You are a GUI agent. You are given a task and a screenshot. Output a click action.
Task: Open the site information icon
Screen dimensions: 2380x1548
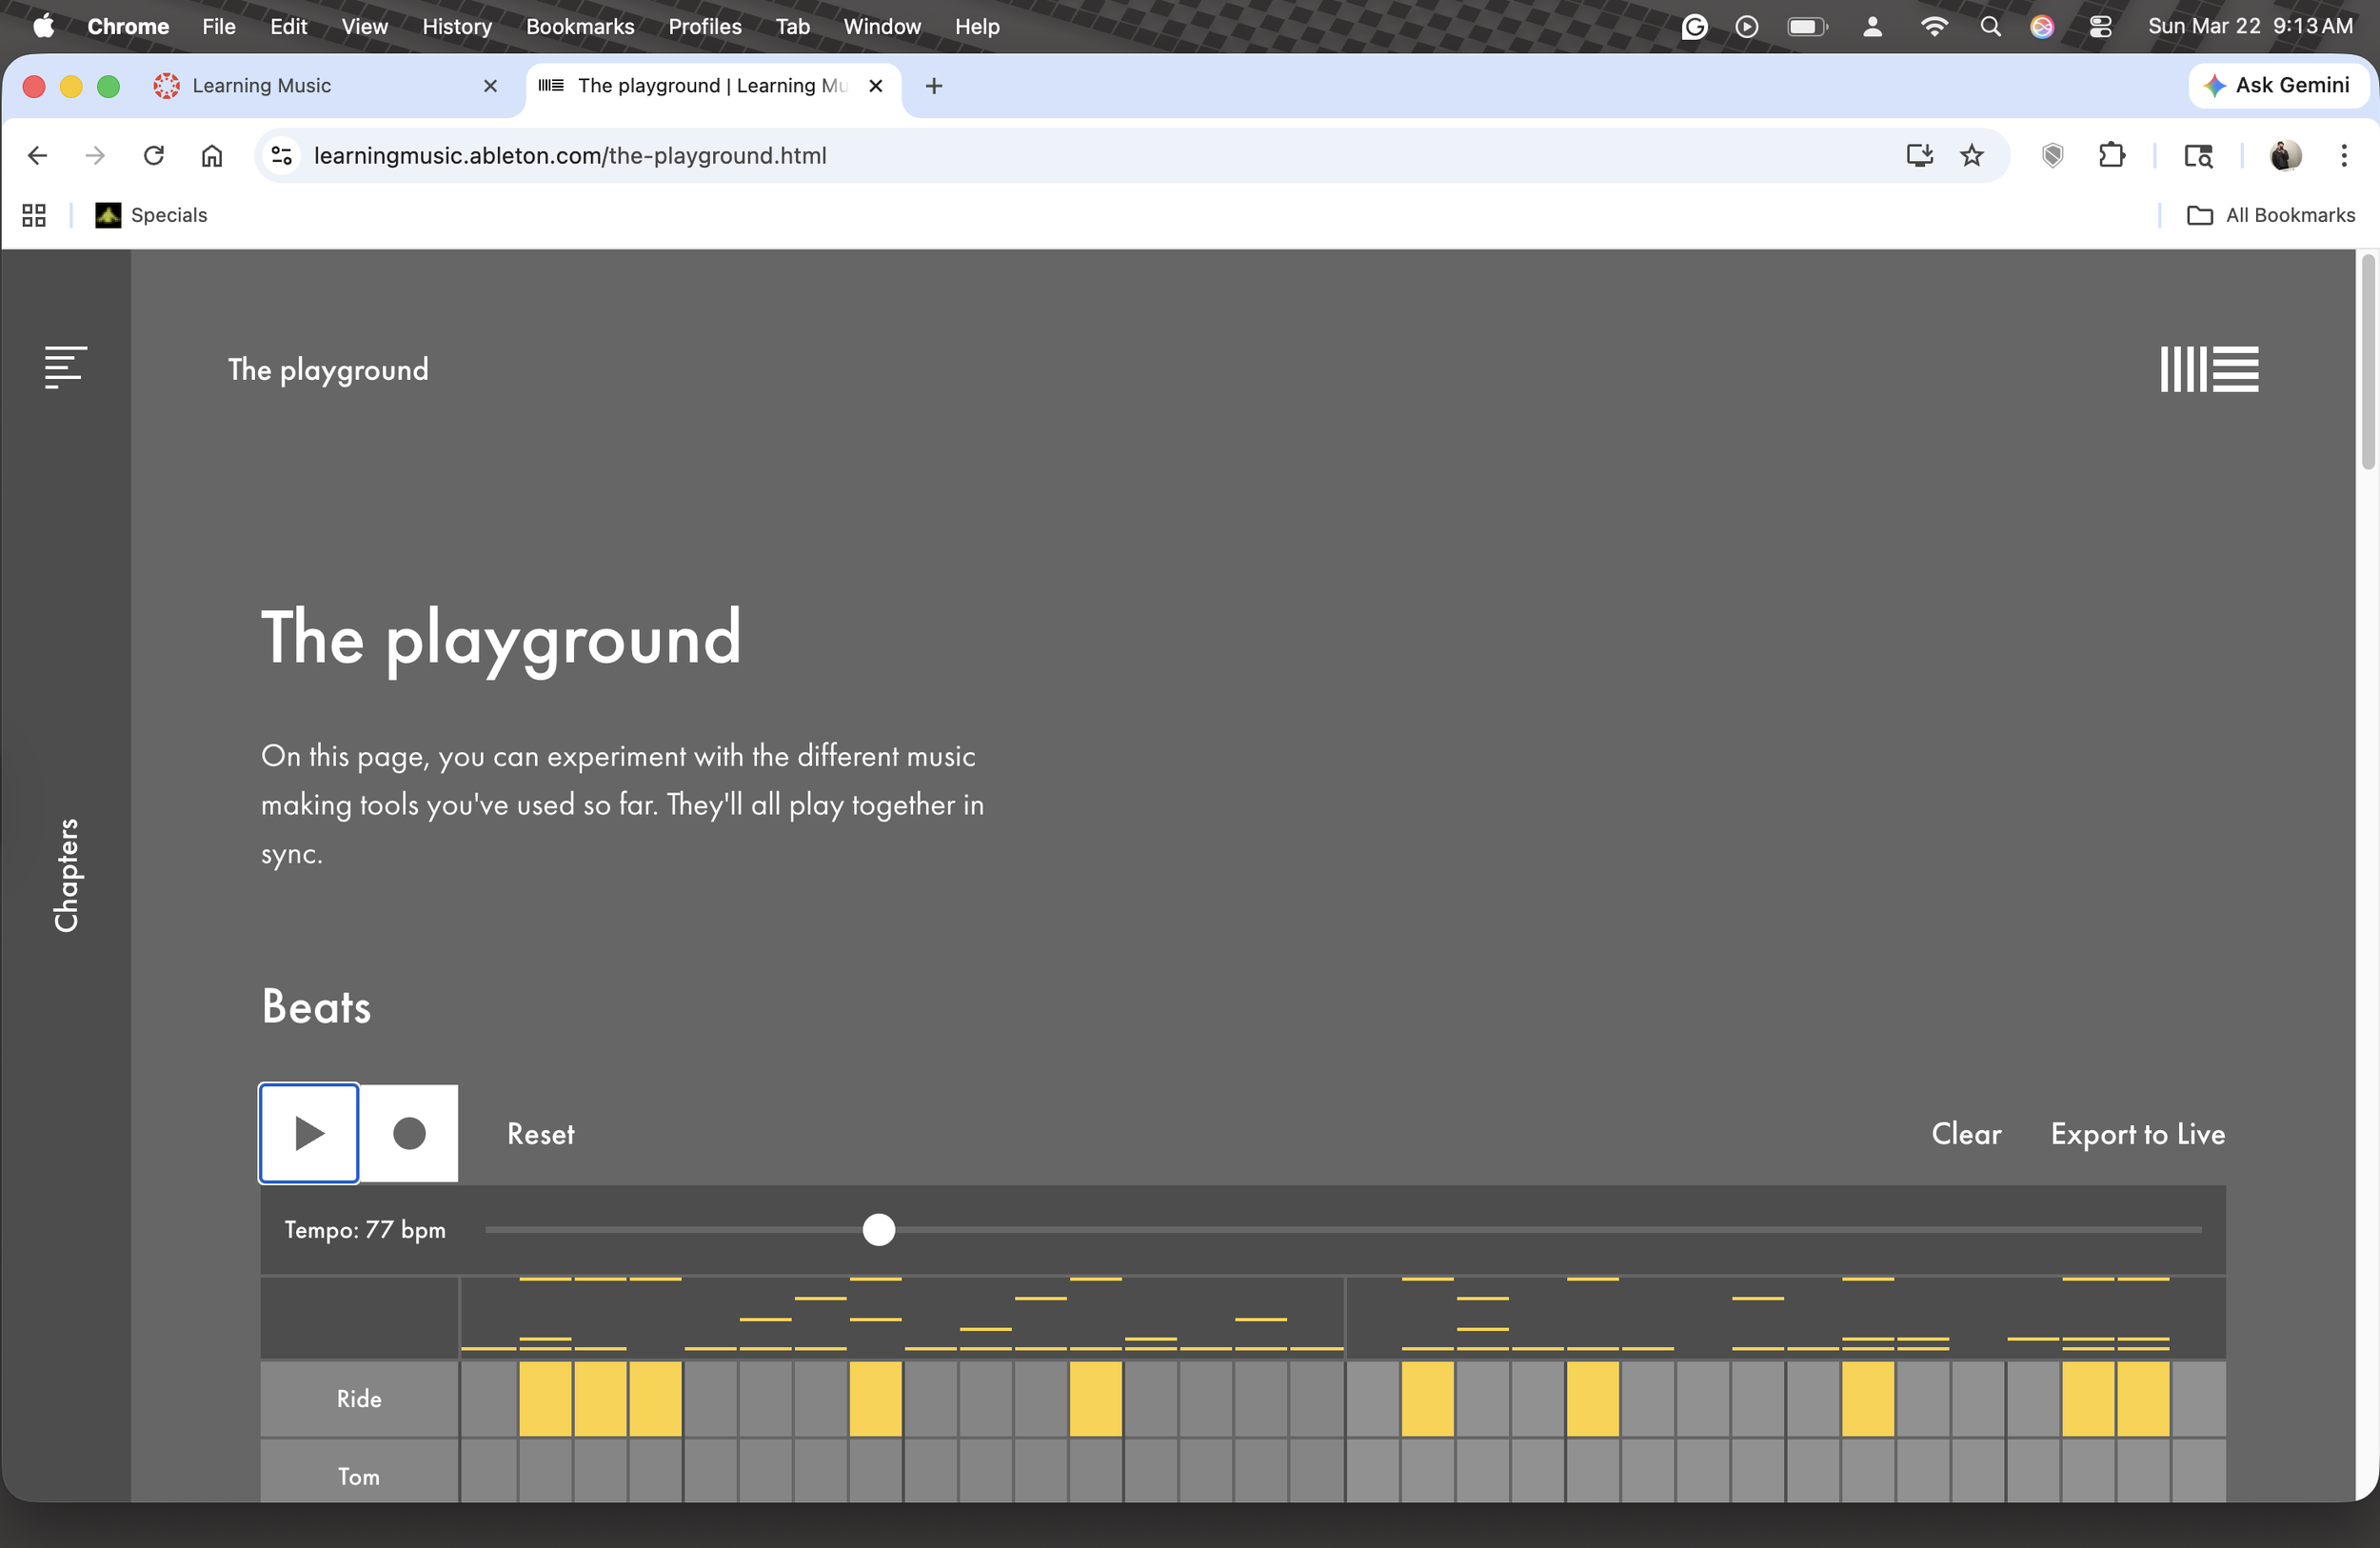[x=282, y=156]
